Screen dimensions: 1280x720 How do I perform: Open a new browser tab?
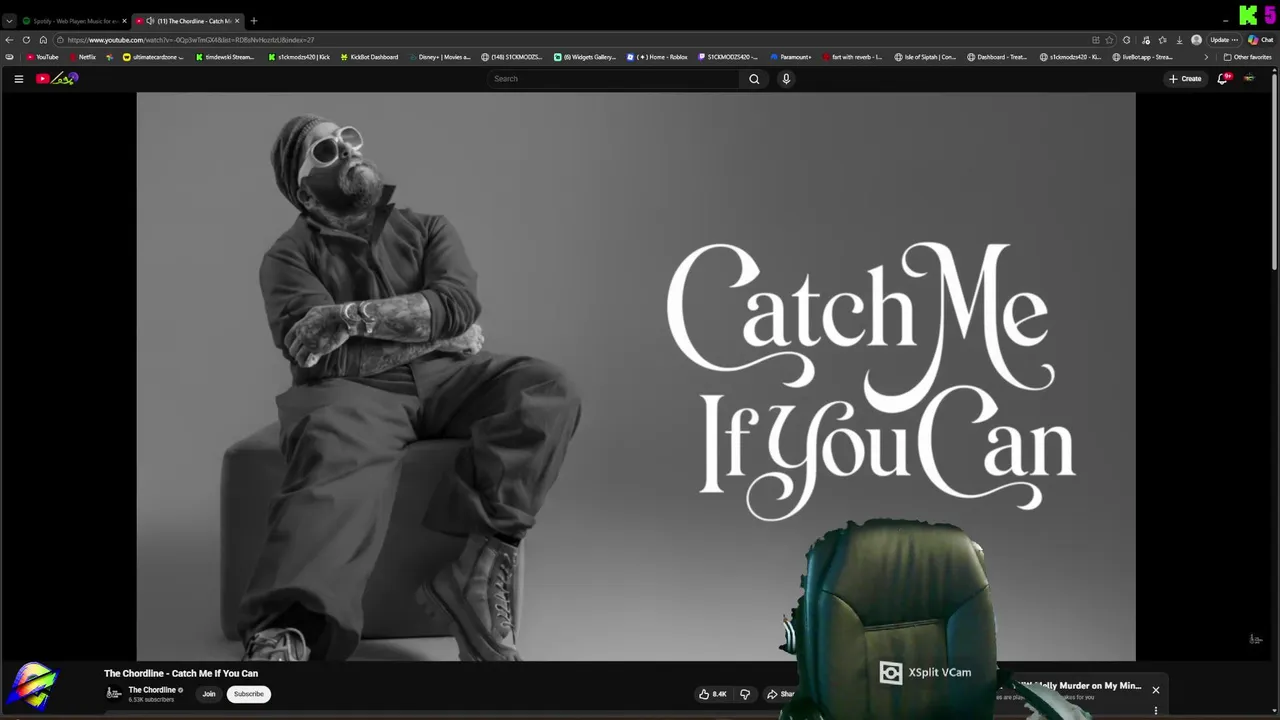254,21
